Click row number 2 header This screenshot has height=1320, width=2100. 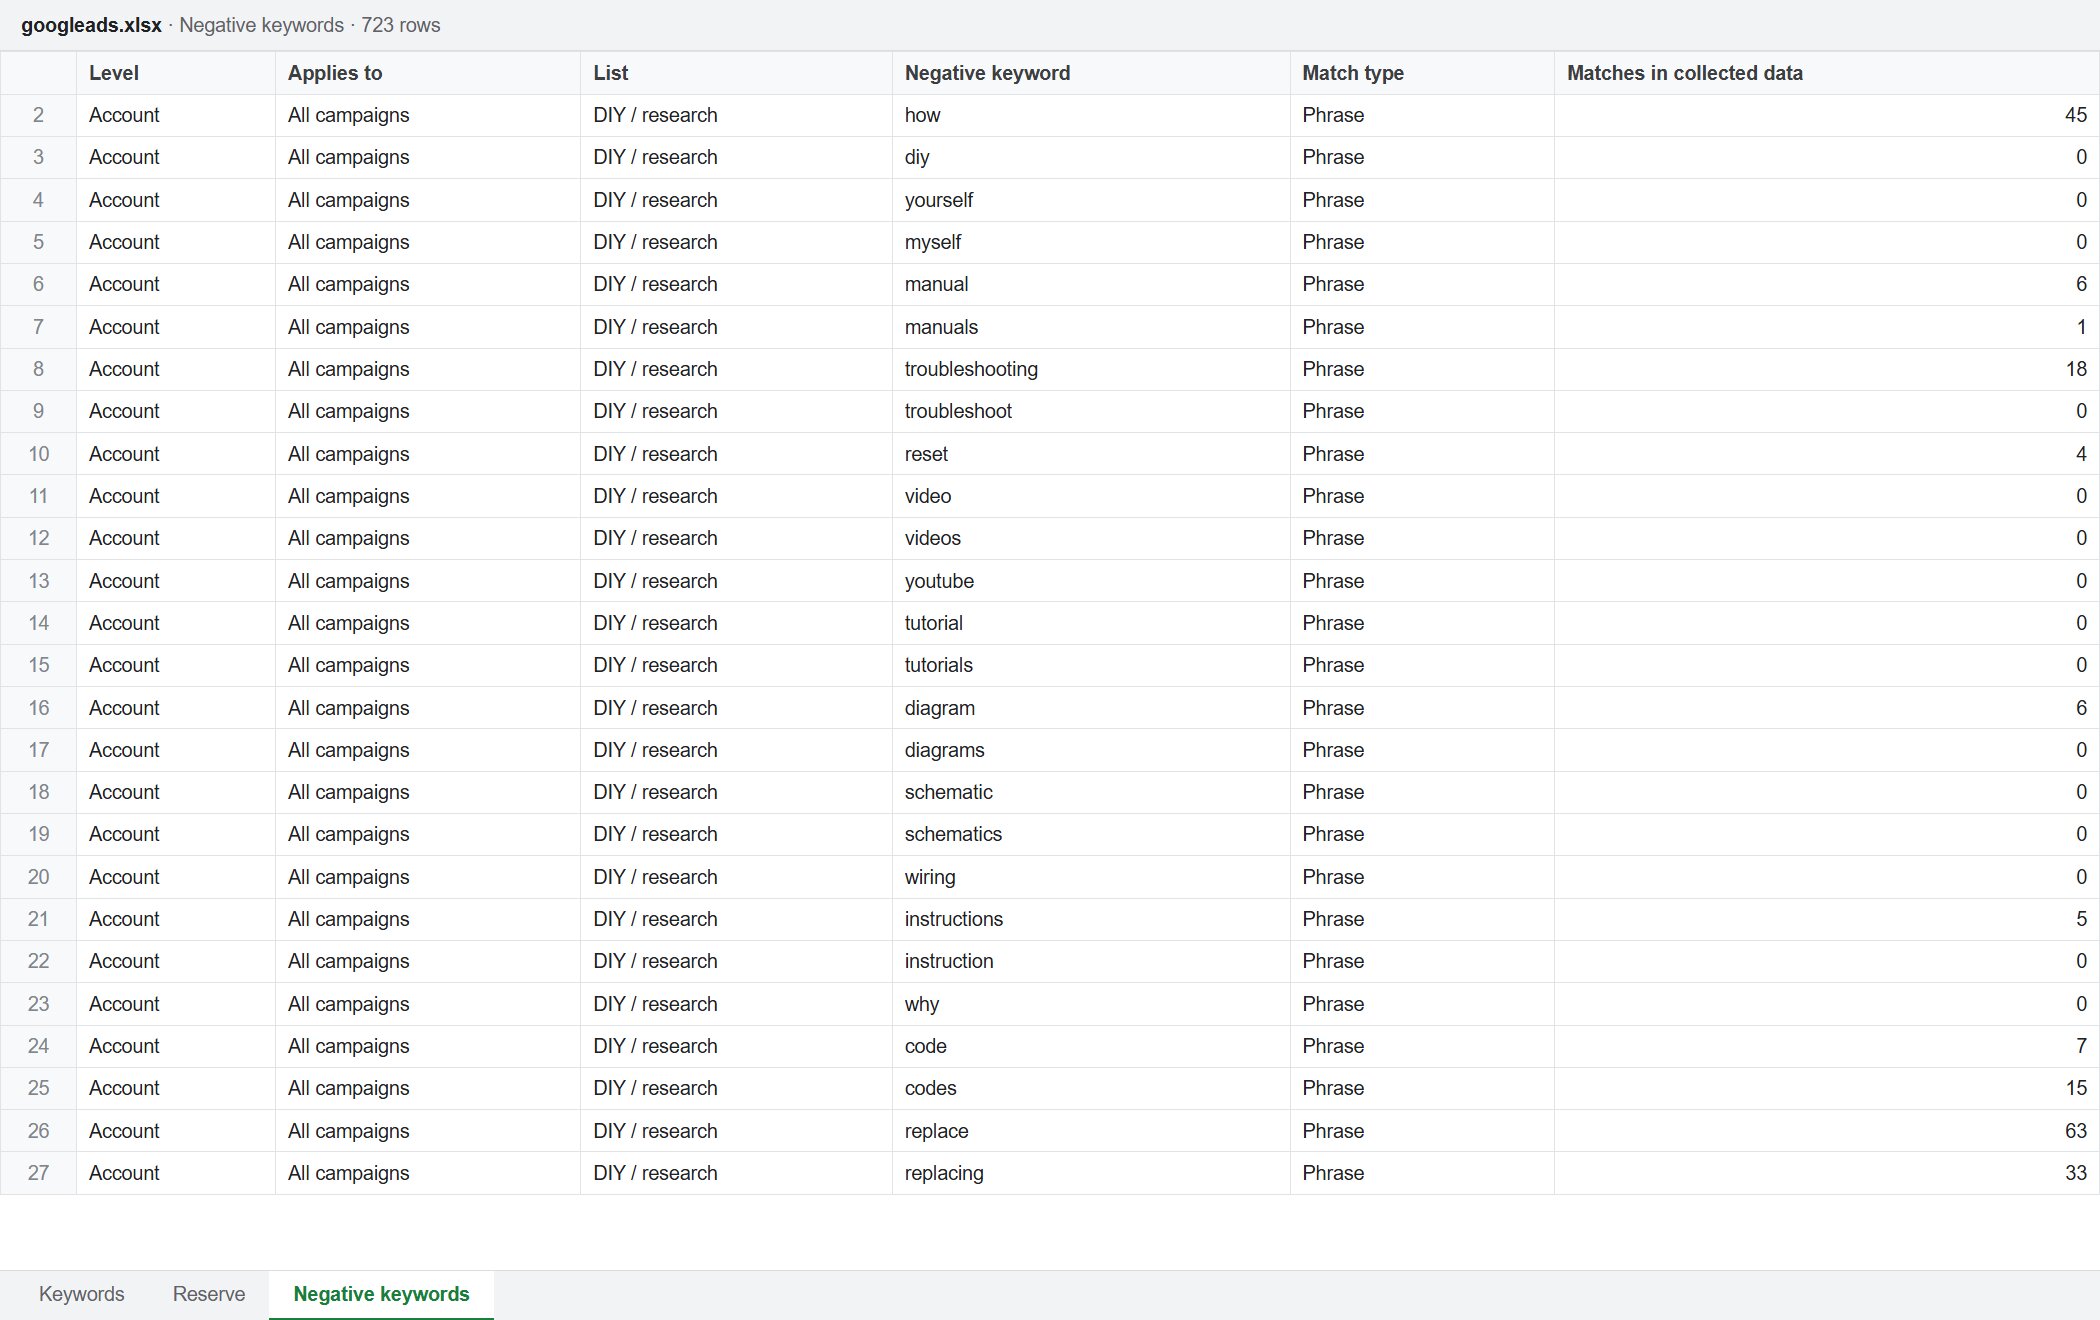(38, 115)
